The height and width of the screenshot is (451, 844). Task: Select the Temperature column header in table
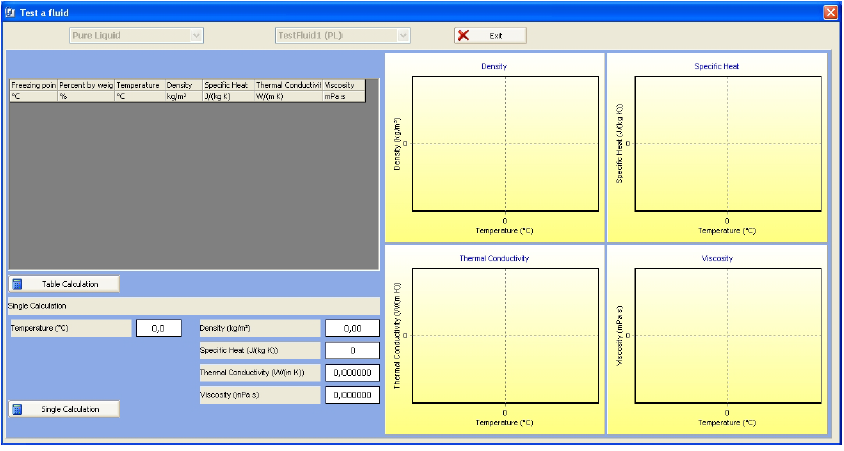click(139, 85)
